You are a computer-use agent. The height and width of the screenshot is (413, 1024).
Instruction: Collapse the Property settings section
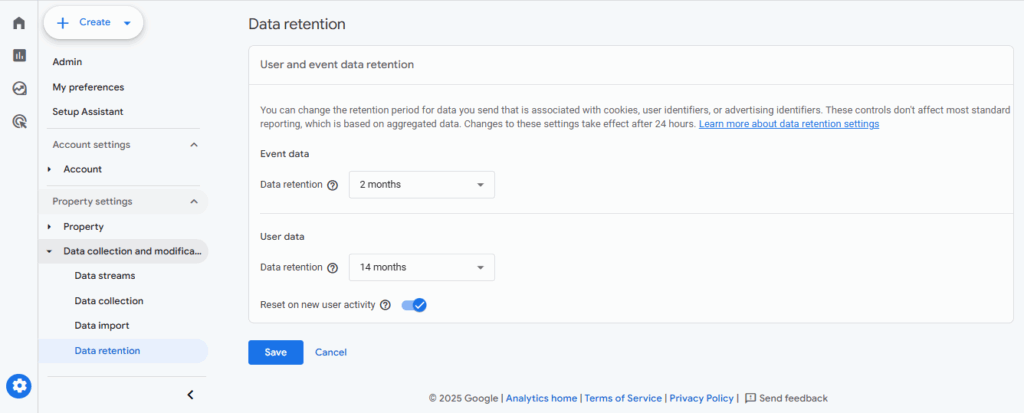point(193,201)
